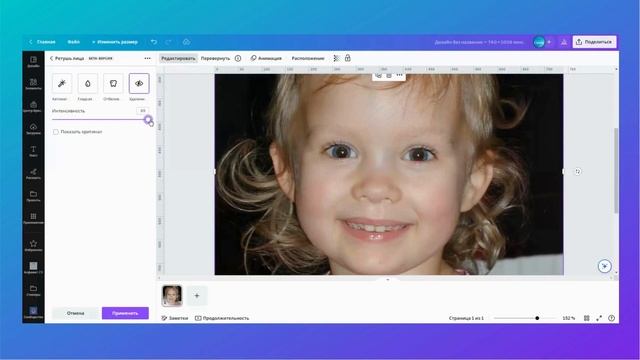Open the user avatar in header
640x360 pixels.
539,42
